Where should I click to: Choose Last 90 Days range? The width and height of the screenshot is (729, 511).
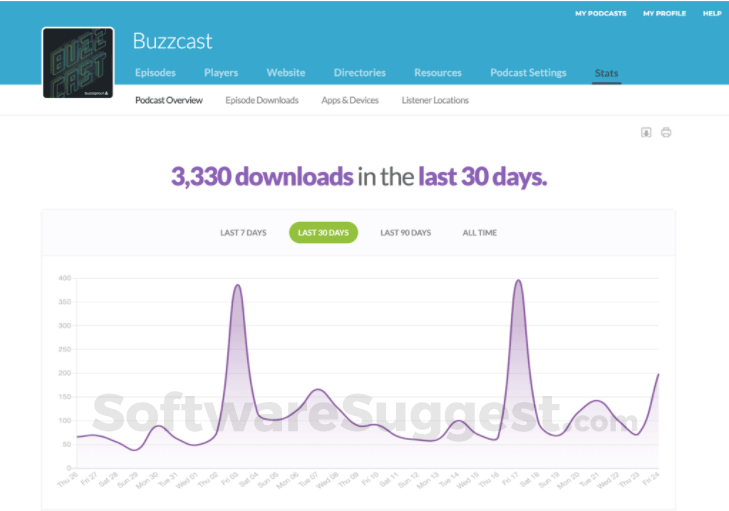(x=405, y=232)
